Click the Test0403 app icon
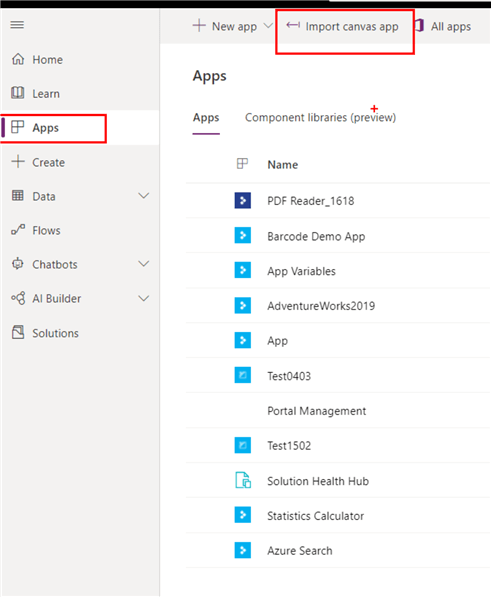Viewport: 491px width, 597px height. click(x=242, y=375)
